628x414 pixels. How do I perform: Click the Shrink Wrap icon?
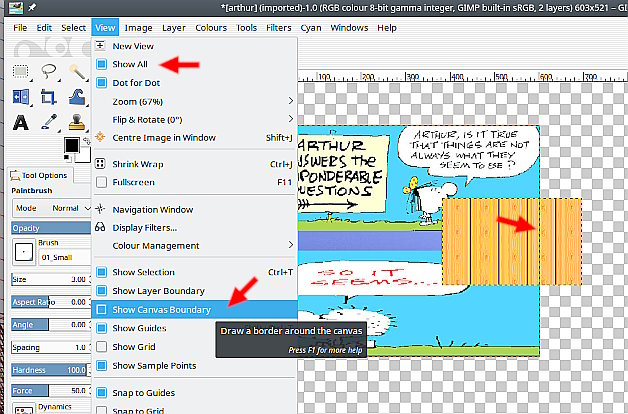(100, 163)
